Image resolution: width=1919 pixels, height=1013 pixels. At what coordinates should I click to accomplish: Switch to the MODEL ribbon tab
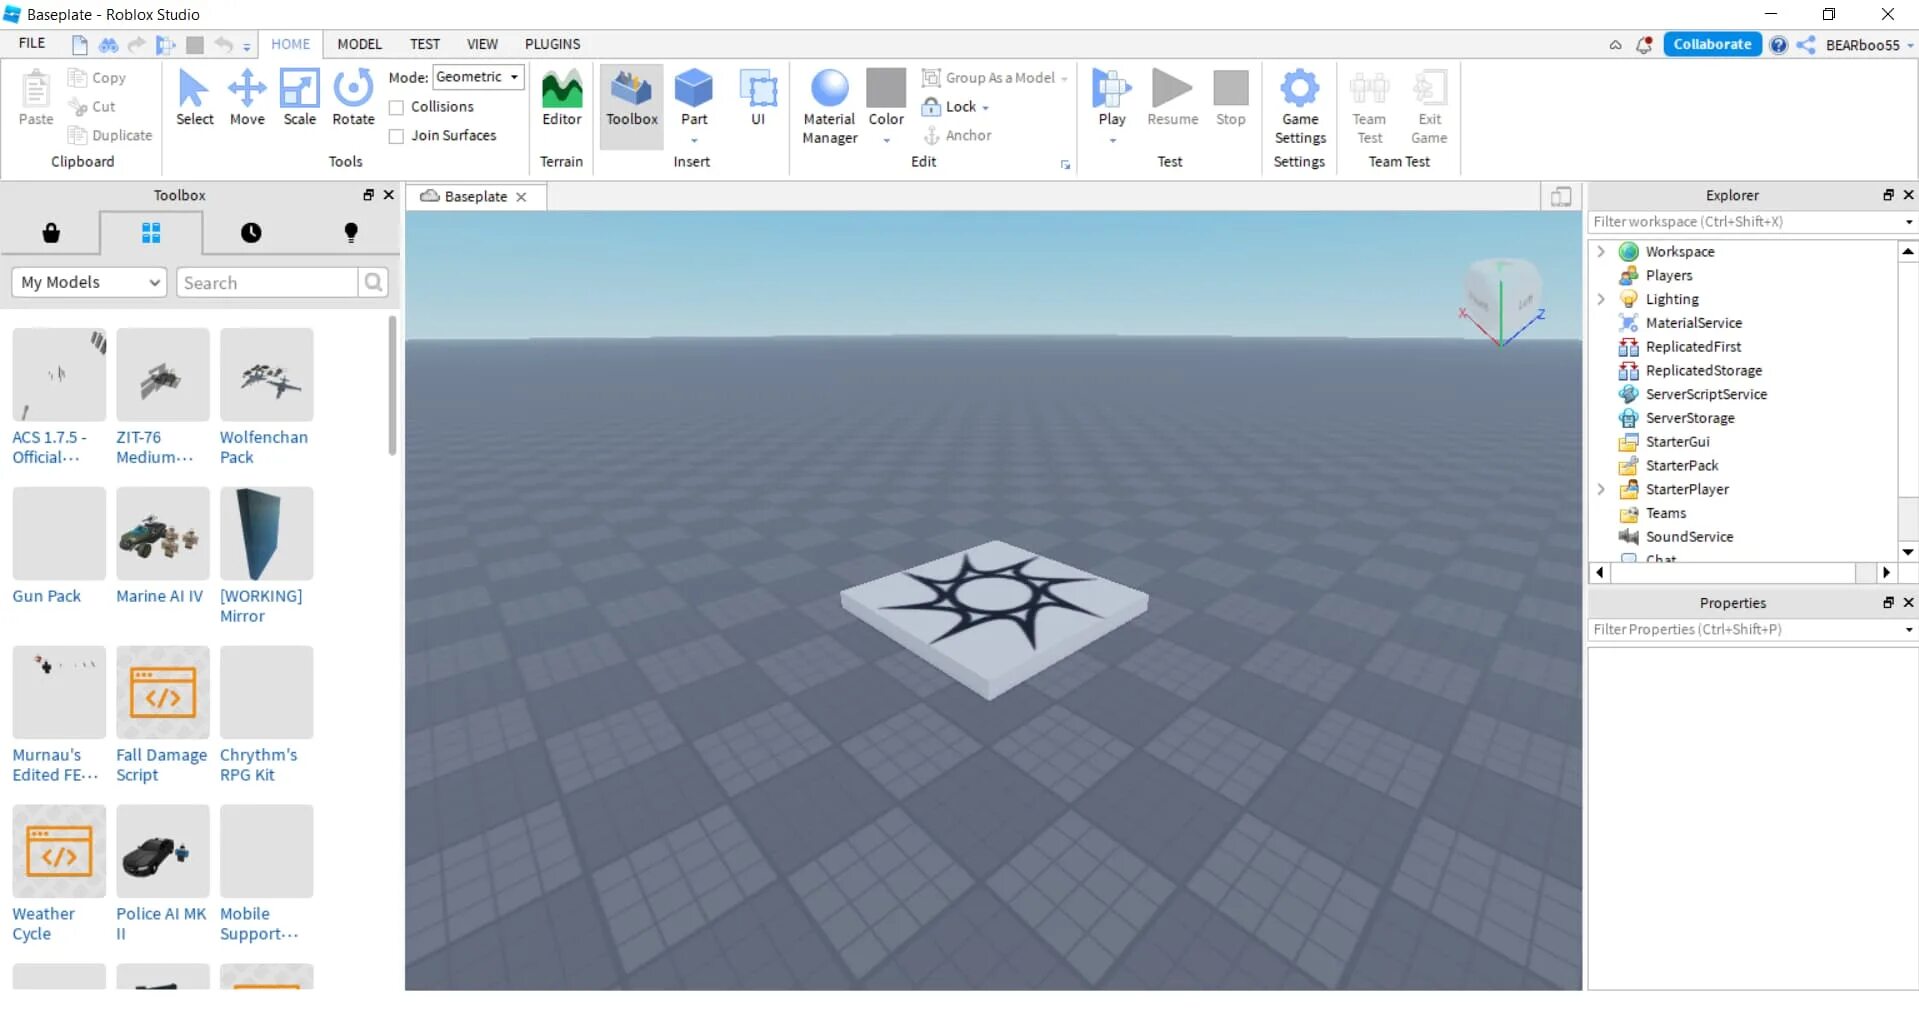(359, 44)
